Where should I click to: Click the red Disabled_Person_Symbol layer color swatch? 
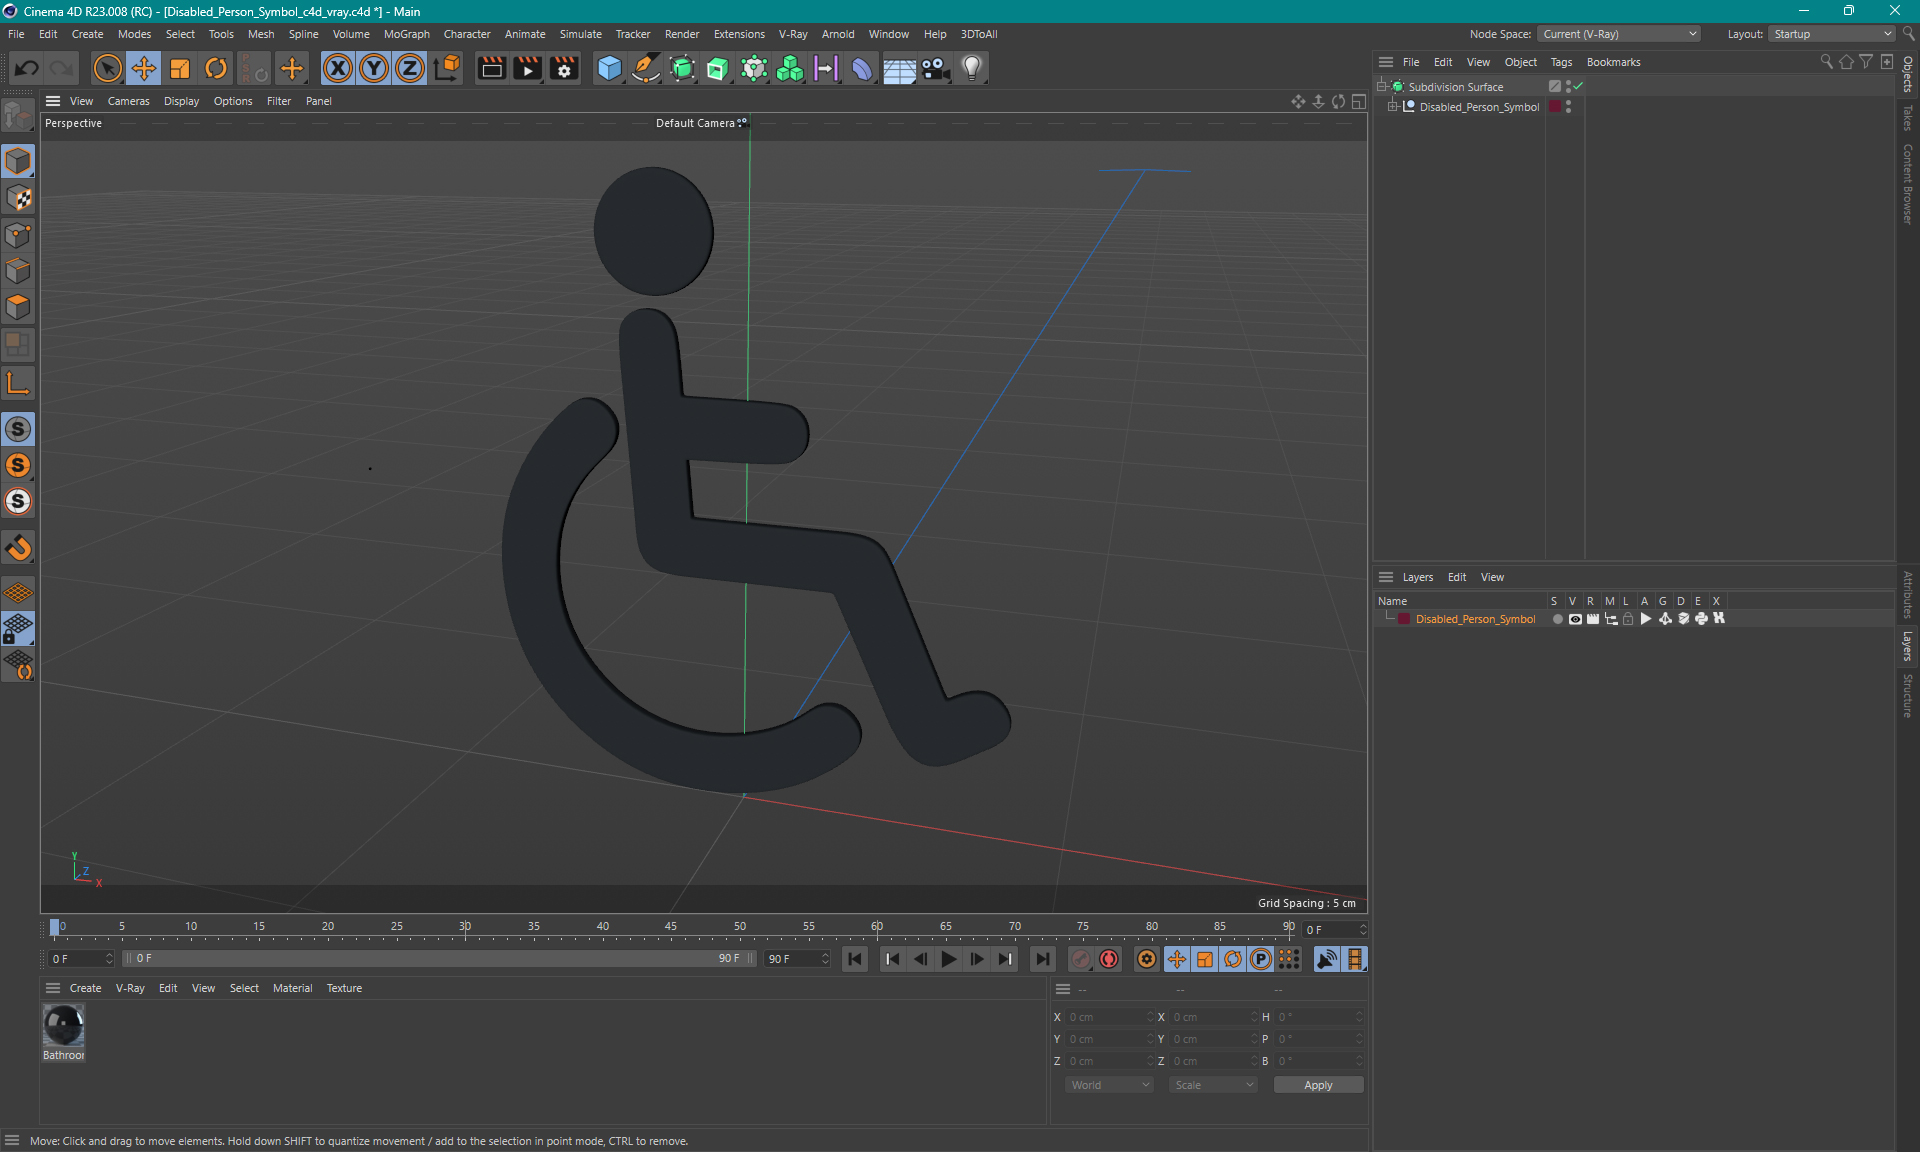click(1404, 619)
